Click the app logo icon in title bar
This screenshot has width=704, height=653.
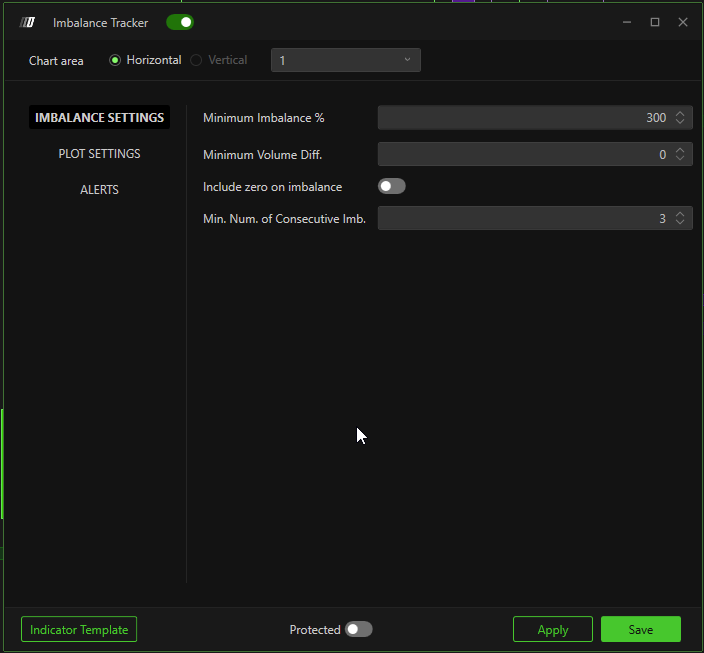(28, 22)
